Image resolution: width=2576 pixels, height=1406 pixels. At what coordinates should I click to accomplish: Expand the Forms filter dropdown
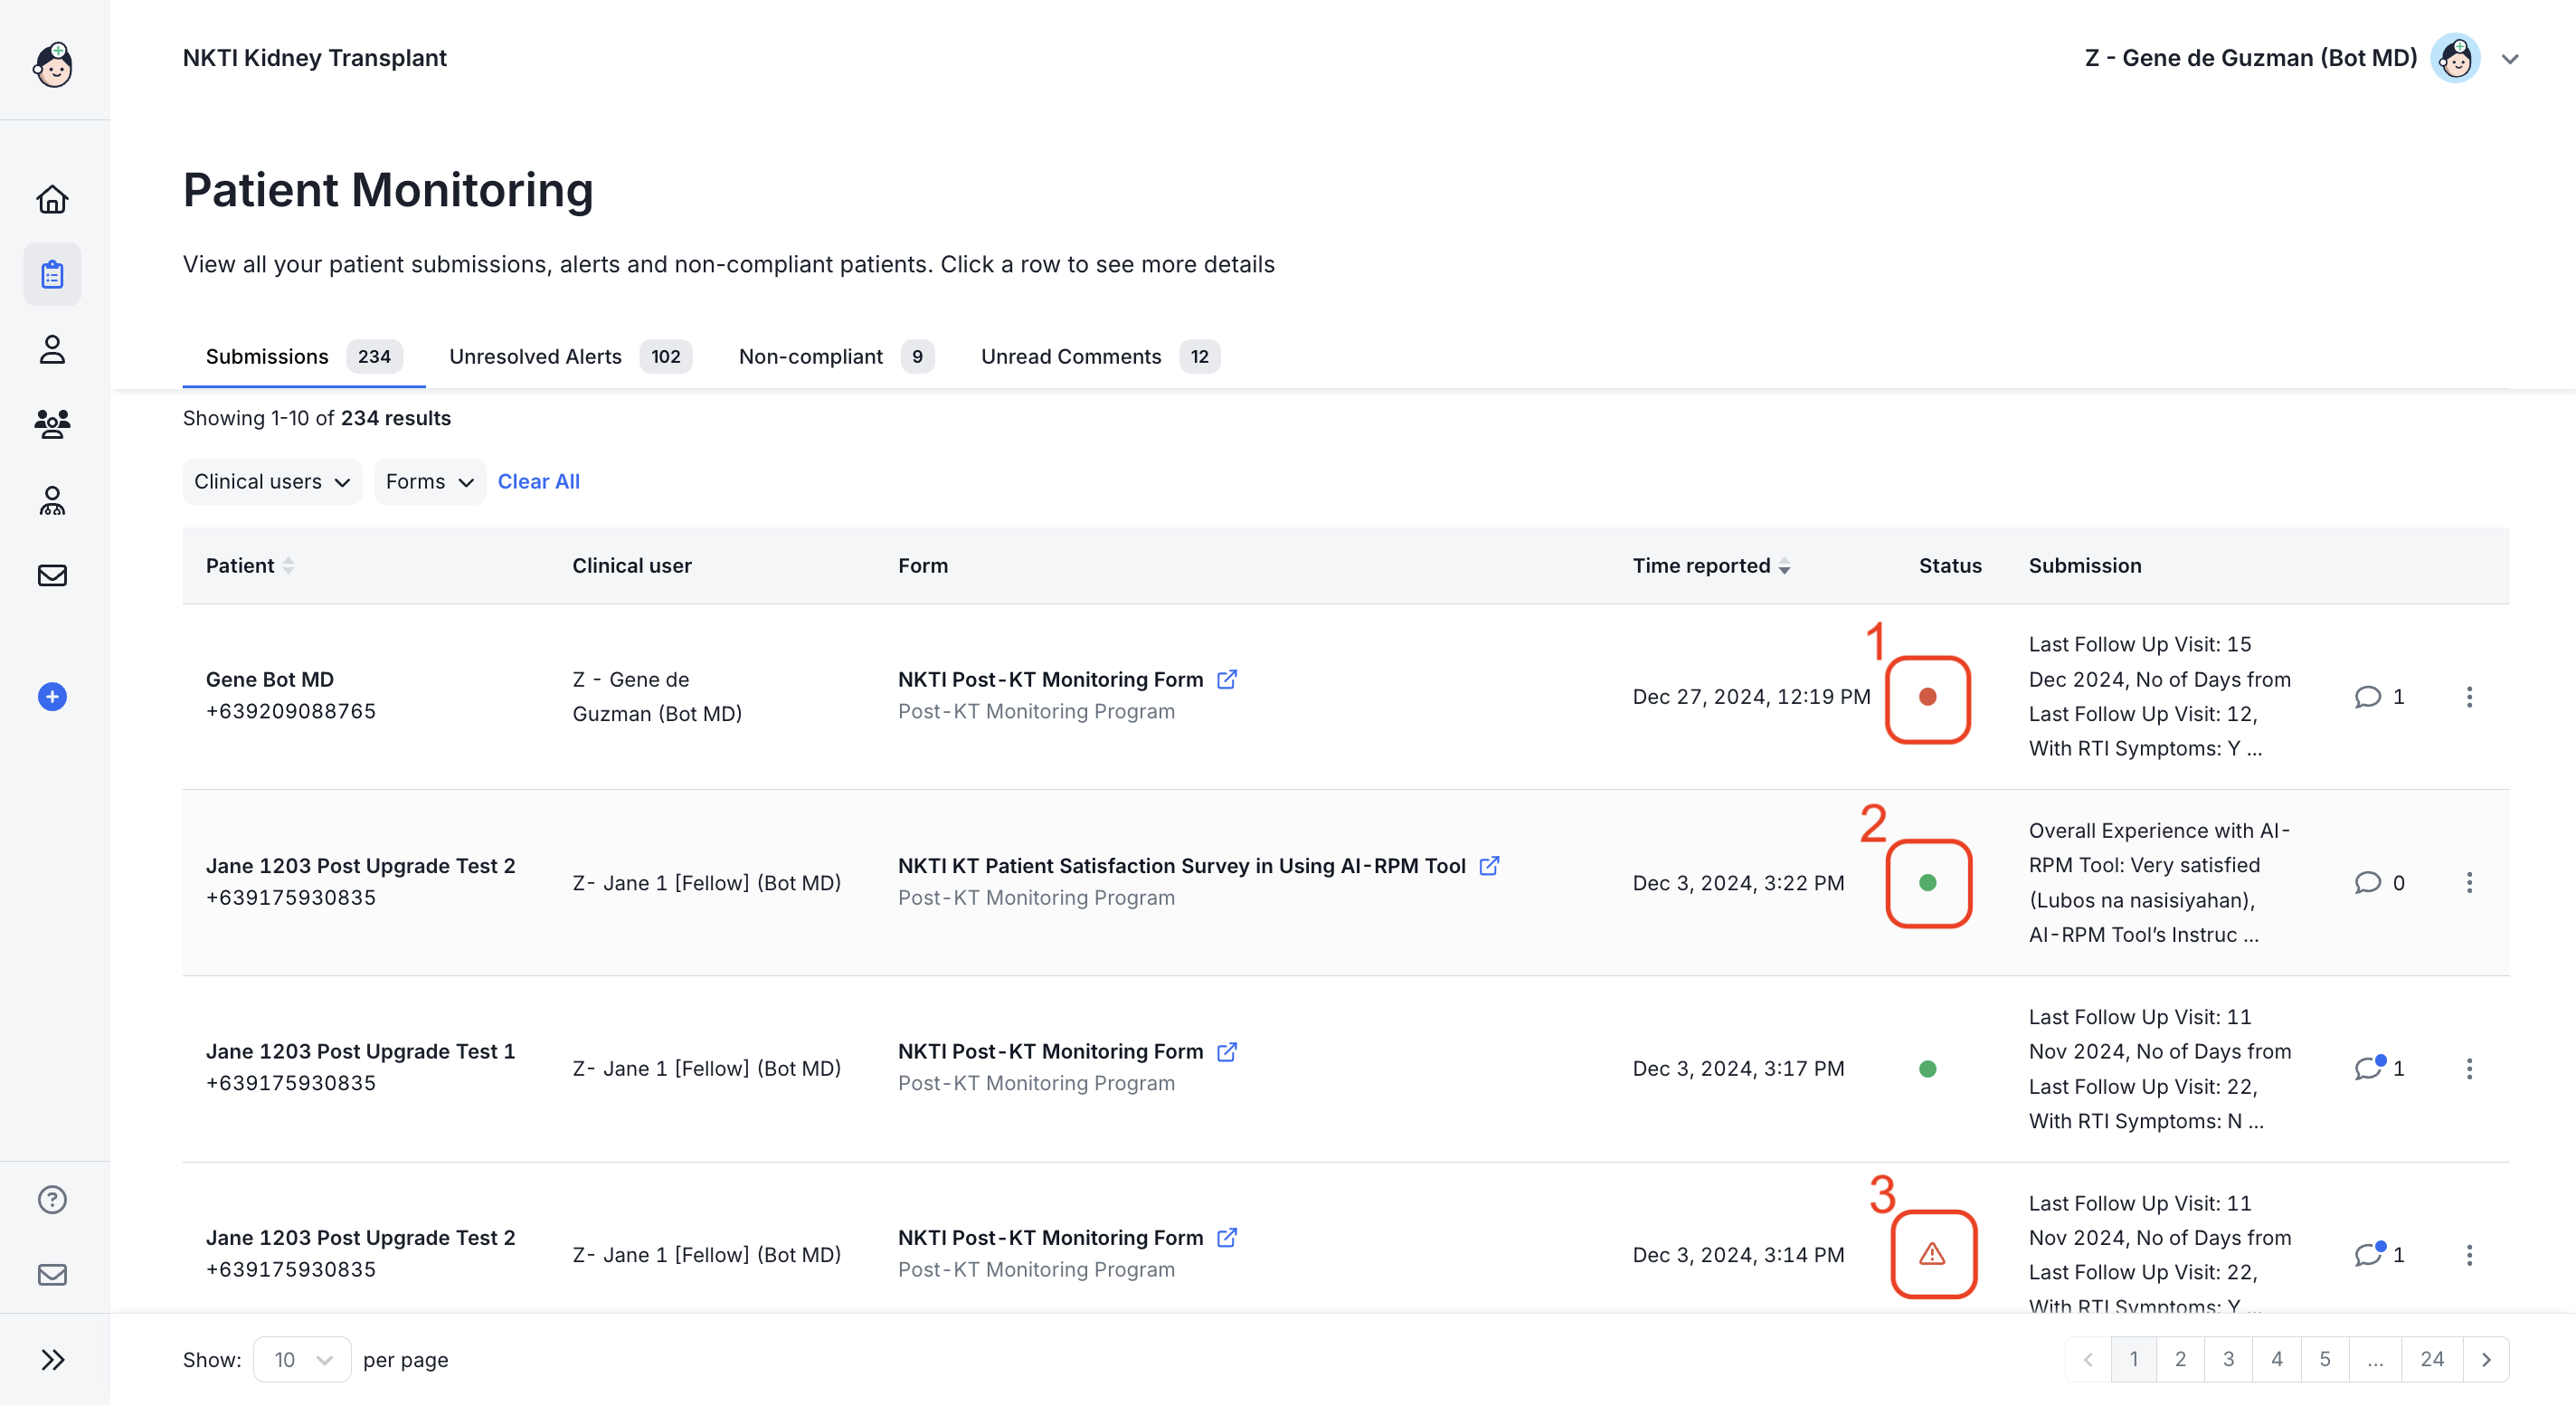[x=429, y=482]
